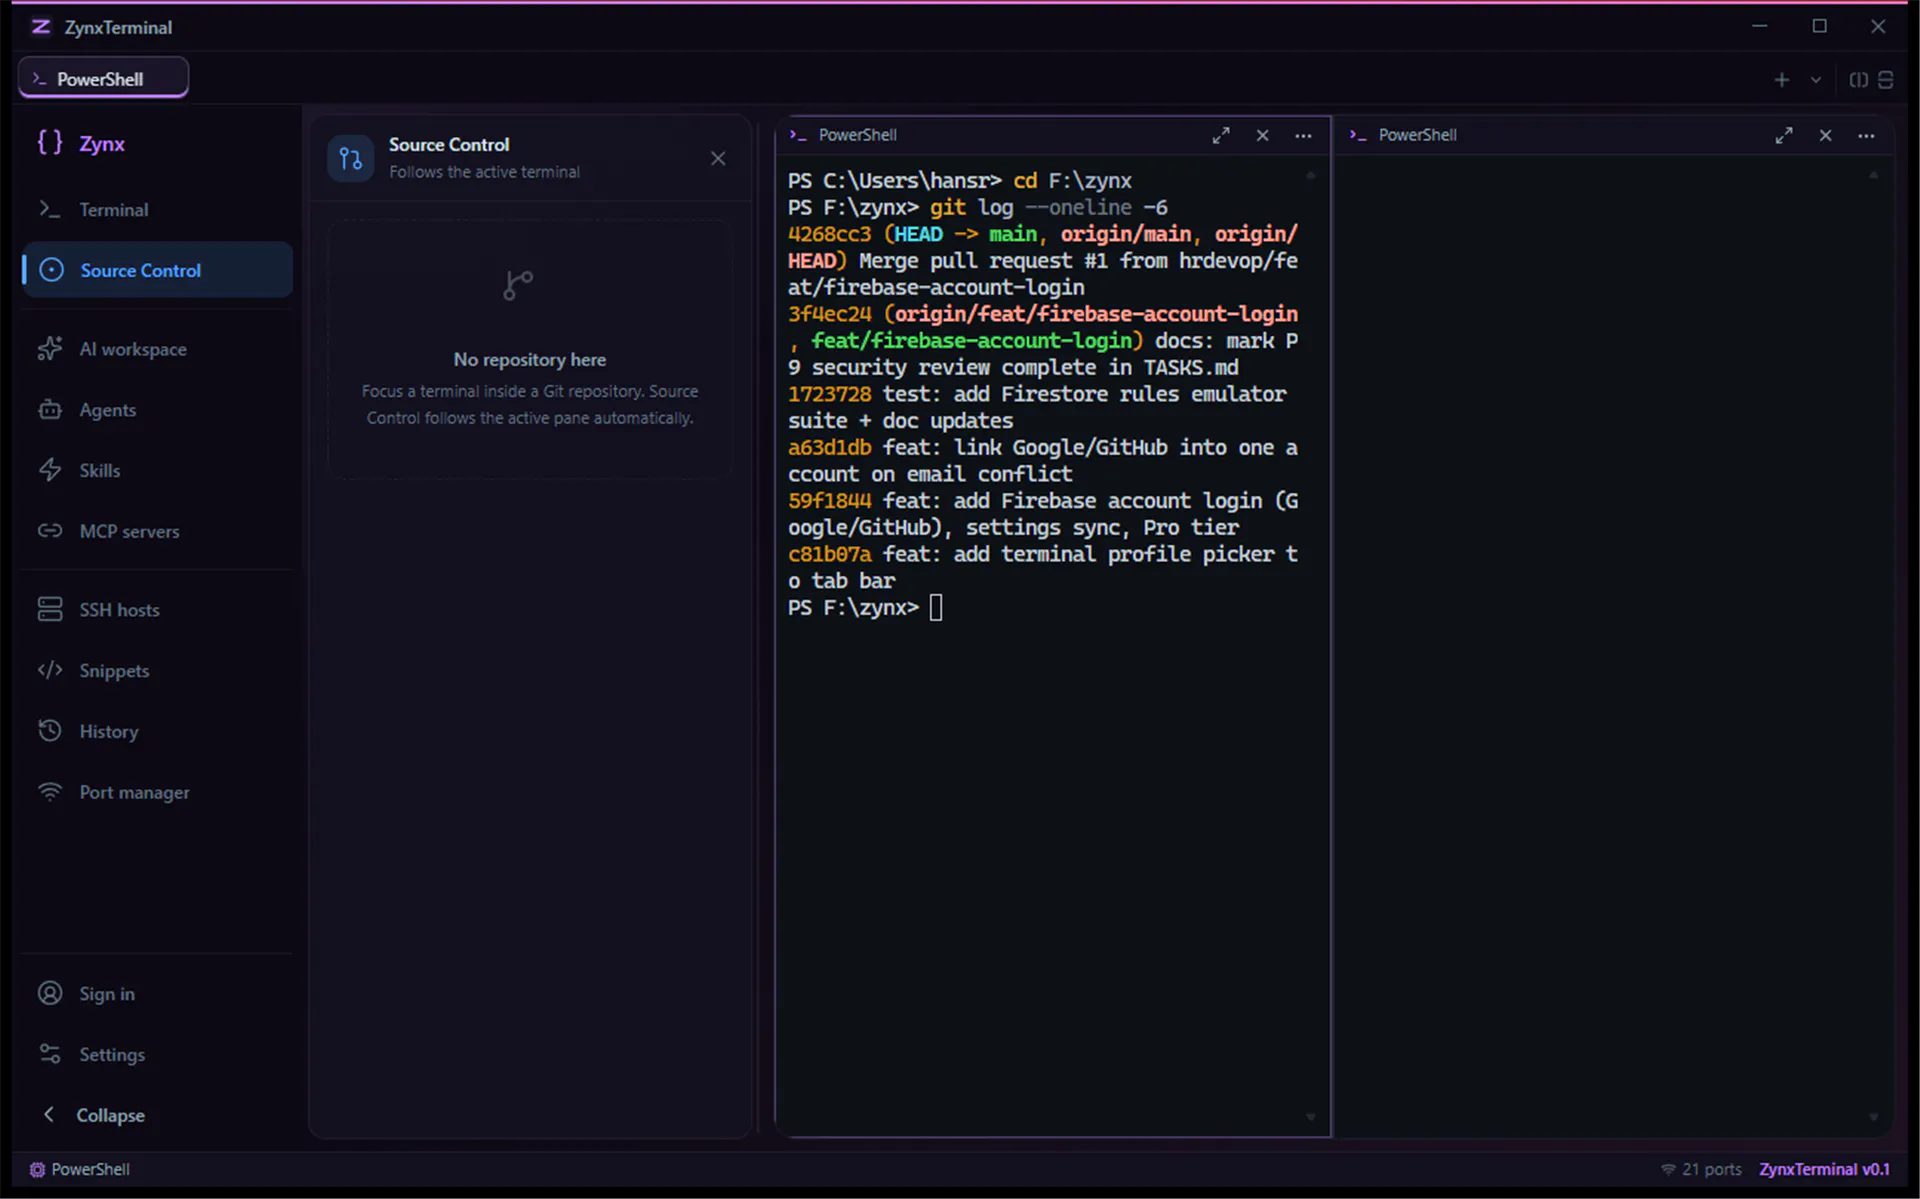Split pane vertically icon in tab bar
Screen dimensions: 1920x1199
pos(1858,80)
